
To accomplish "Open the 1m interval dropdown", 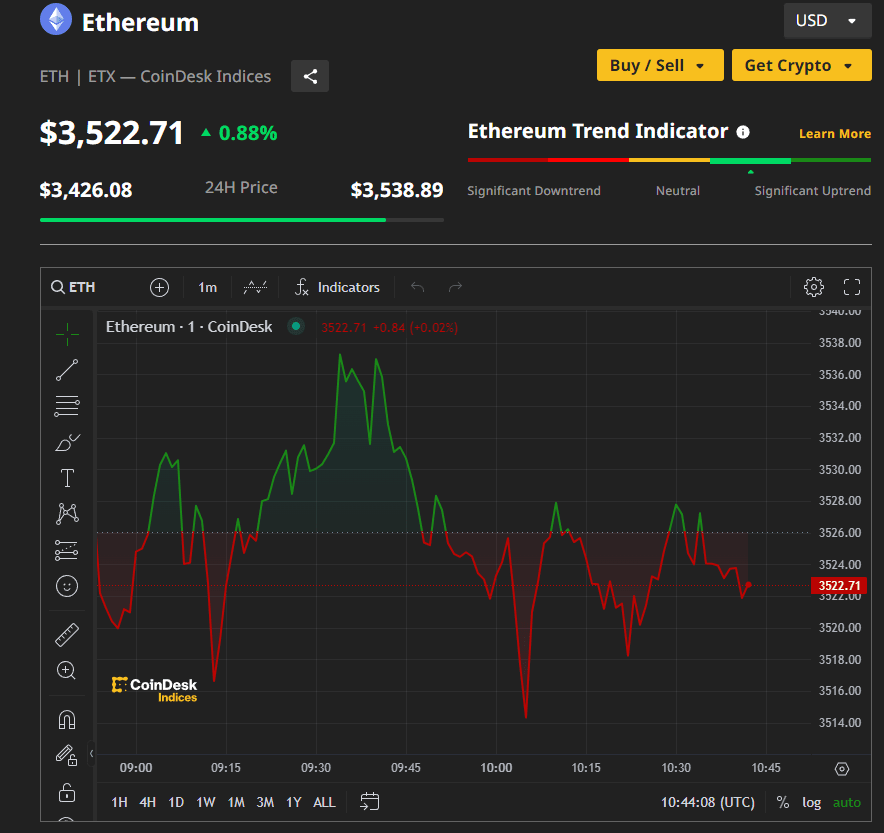I will click(207, 287).
